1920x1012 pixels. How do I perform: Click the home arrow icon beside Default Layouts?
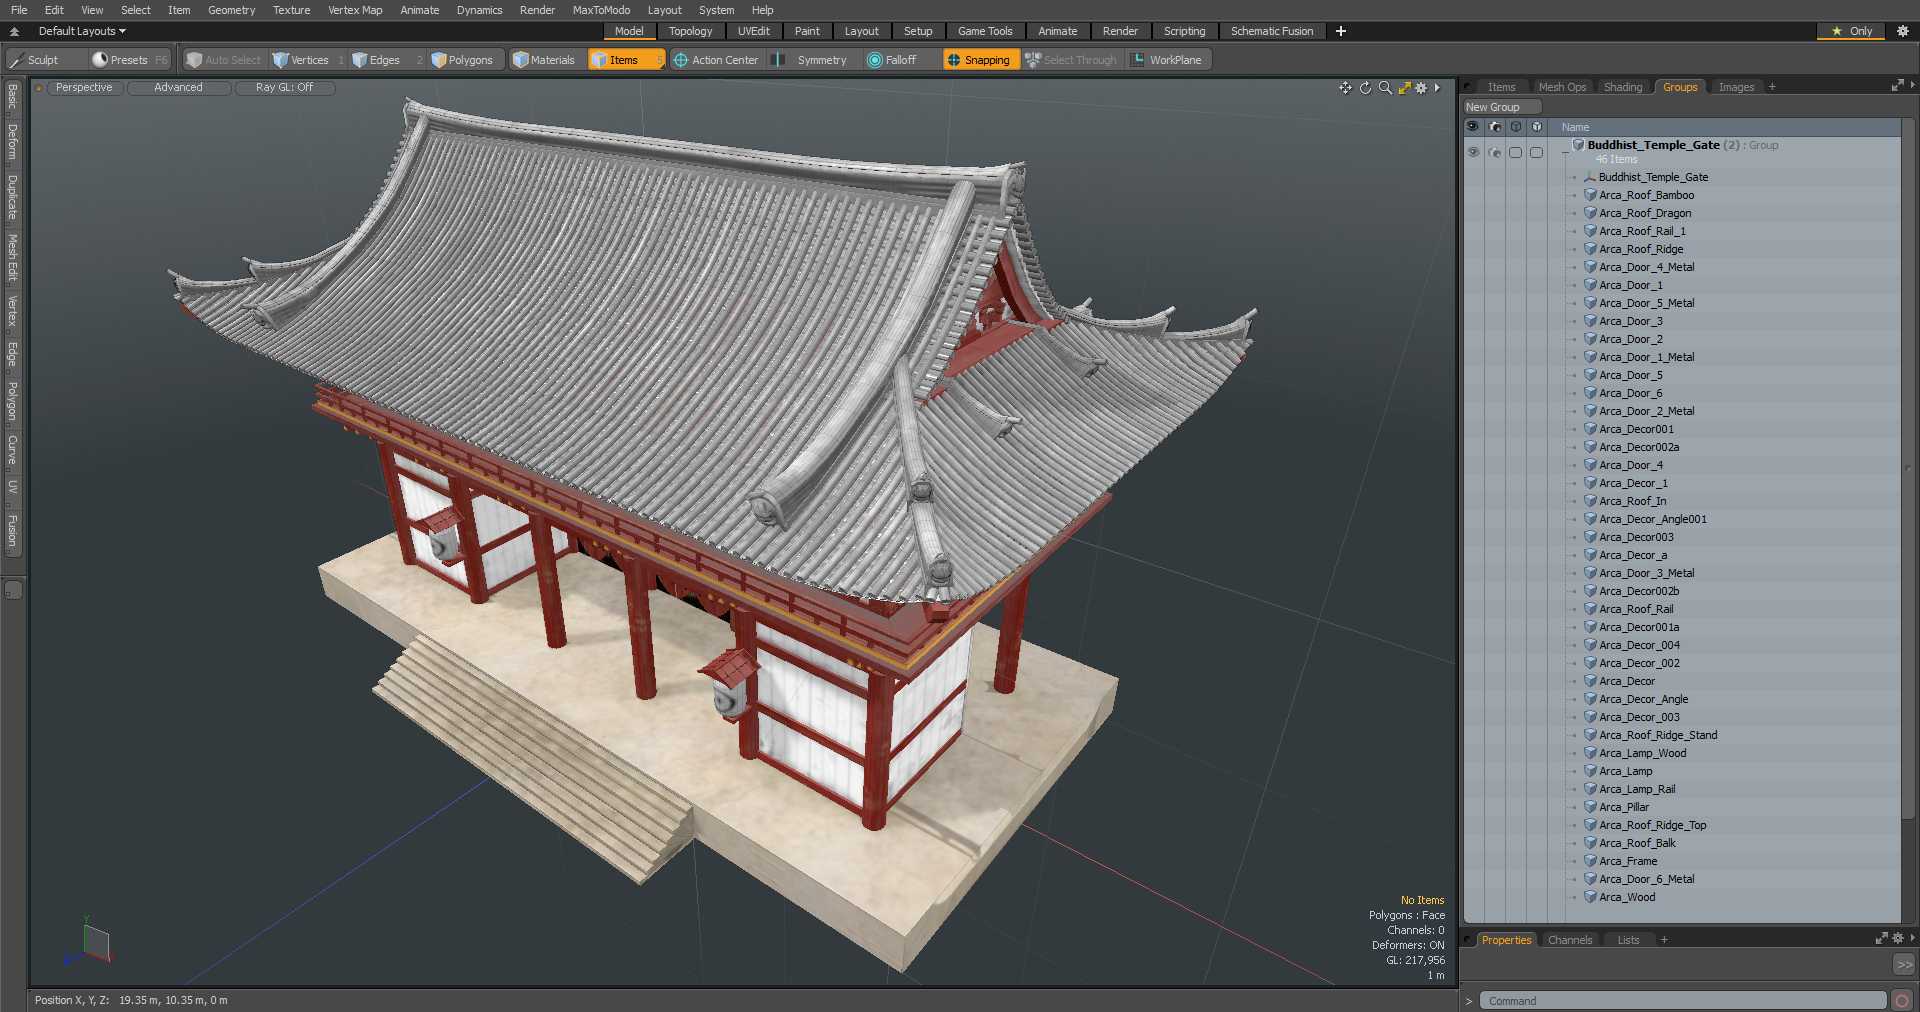click(x=14, y=31)
